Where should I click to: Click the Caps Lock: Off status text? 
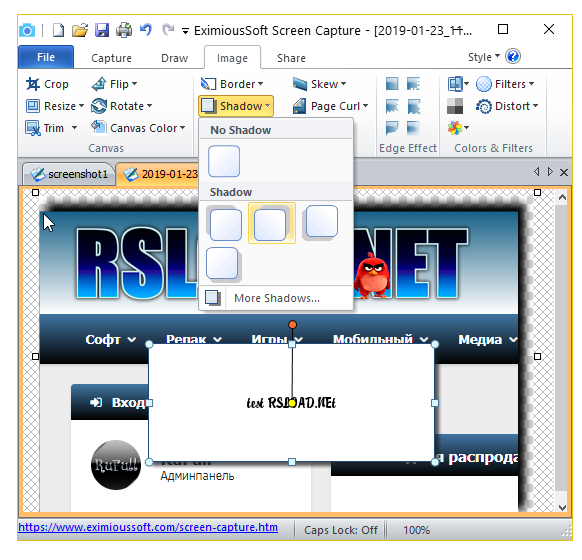click(341, 530)
